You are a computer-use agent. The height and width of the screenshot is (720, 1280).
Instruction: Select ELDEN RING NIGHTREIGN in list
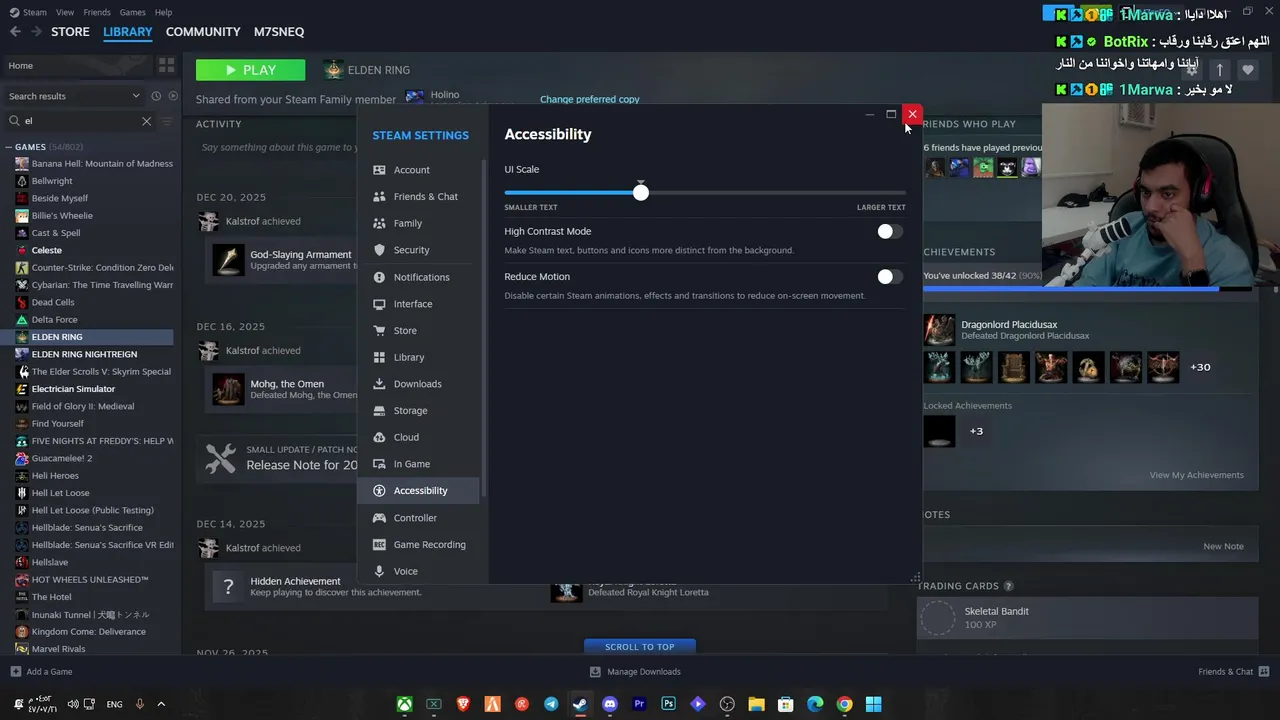(84, 354)
